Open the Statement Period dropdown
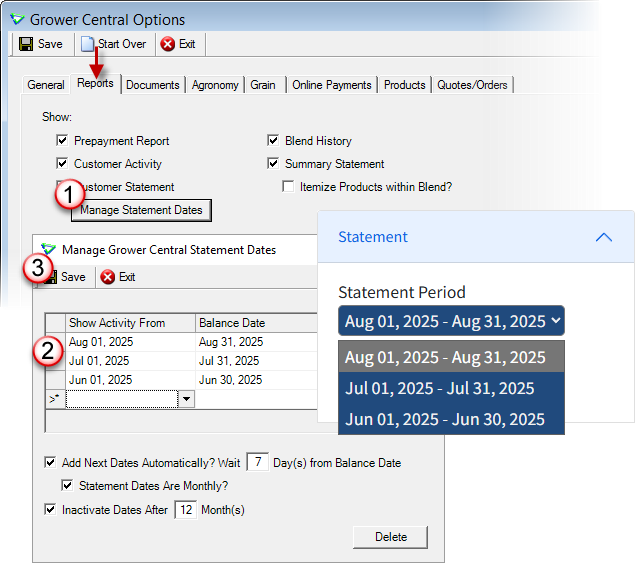The height and width of the screenshot is (563, 635). pyautogui.click(x=451, y=321)
